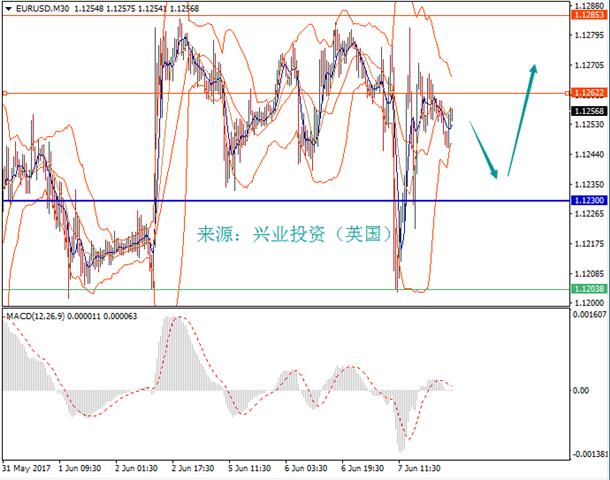The image size is (610, 480).
Task: Click the 31 May 2017 date label
Action: [26, 468]
